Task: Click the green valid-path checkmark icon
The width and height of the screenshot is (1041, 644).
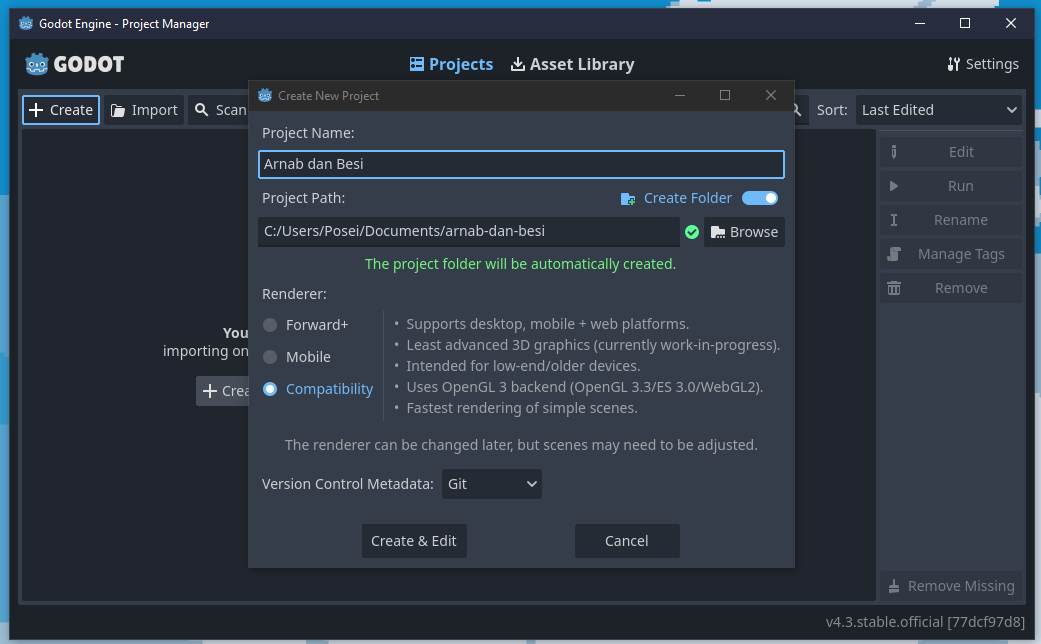Action: (x=692, y=232)
